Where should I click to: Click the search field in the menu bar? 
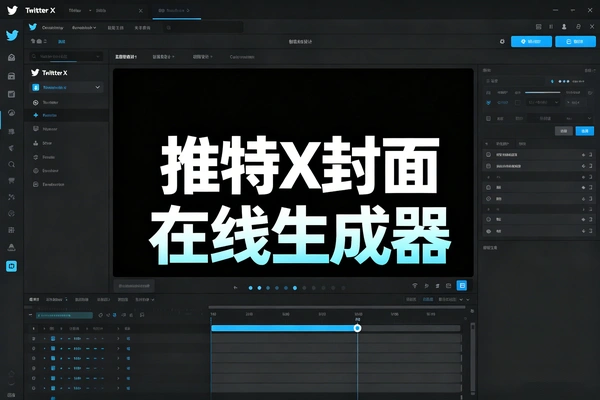pyautogui.click(x=203, y=28)
